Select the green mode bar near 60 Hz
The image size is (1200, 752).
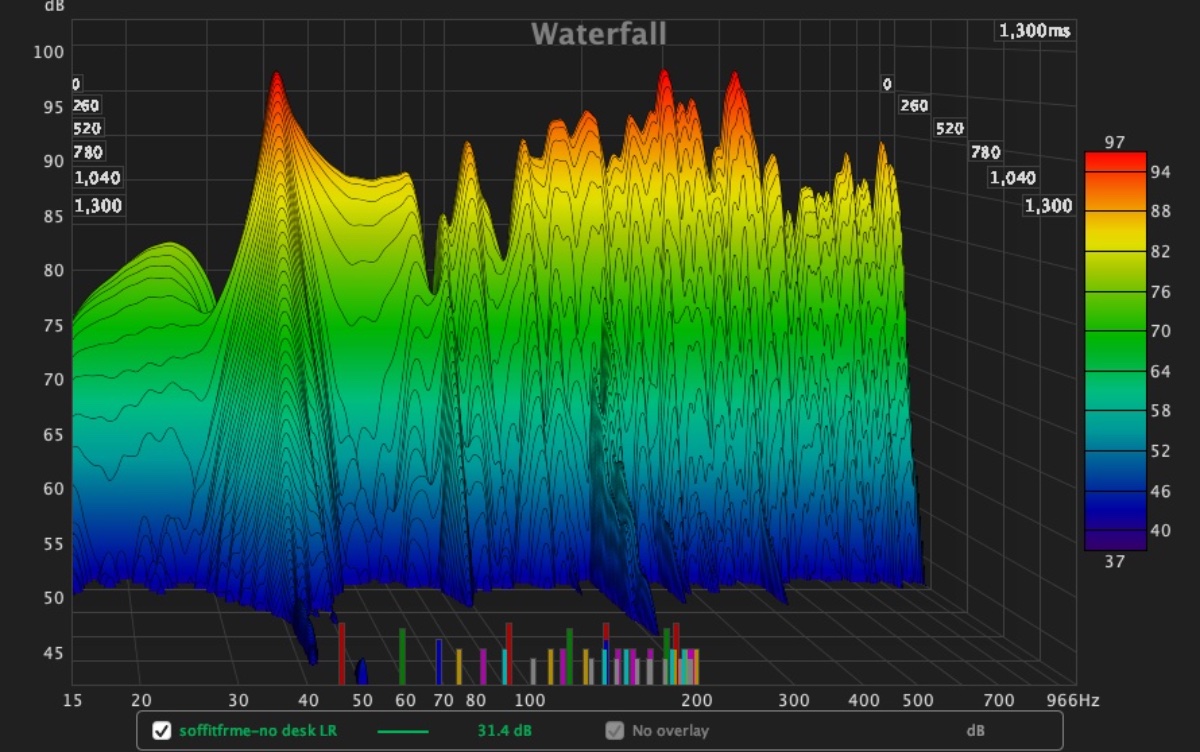click(402, 655)
